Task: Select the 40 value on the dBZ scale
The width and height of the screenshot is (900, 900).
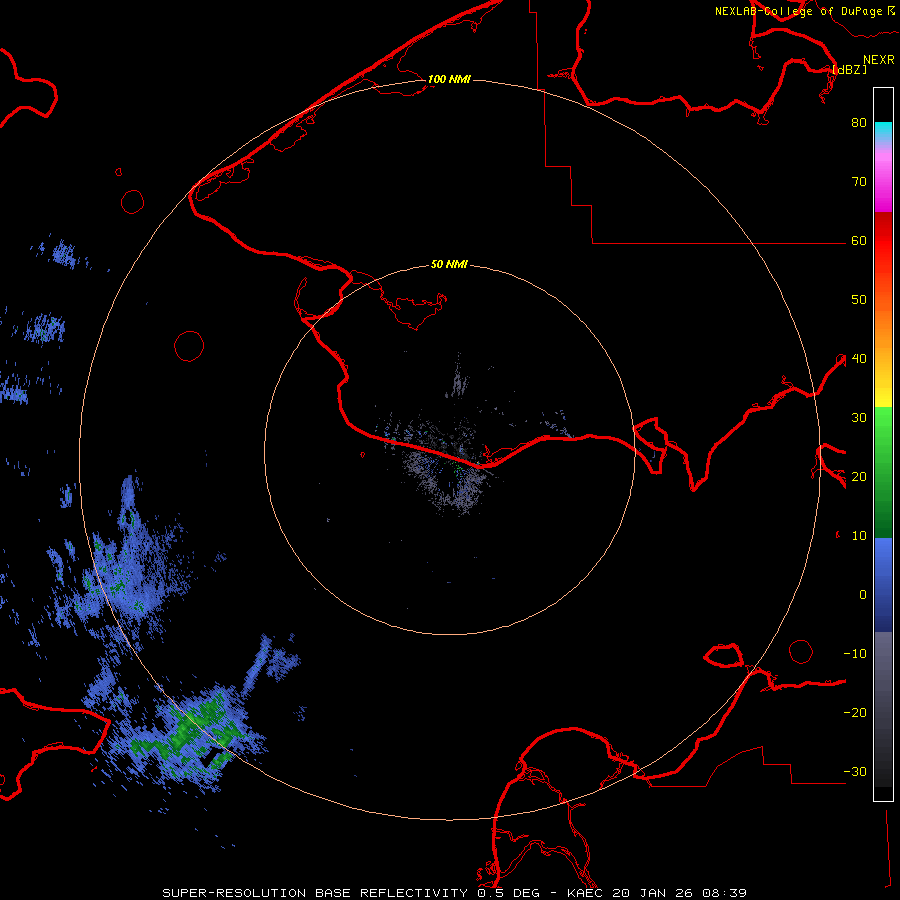Action: pos(859,359)
